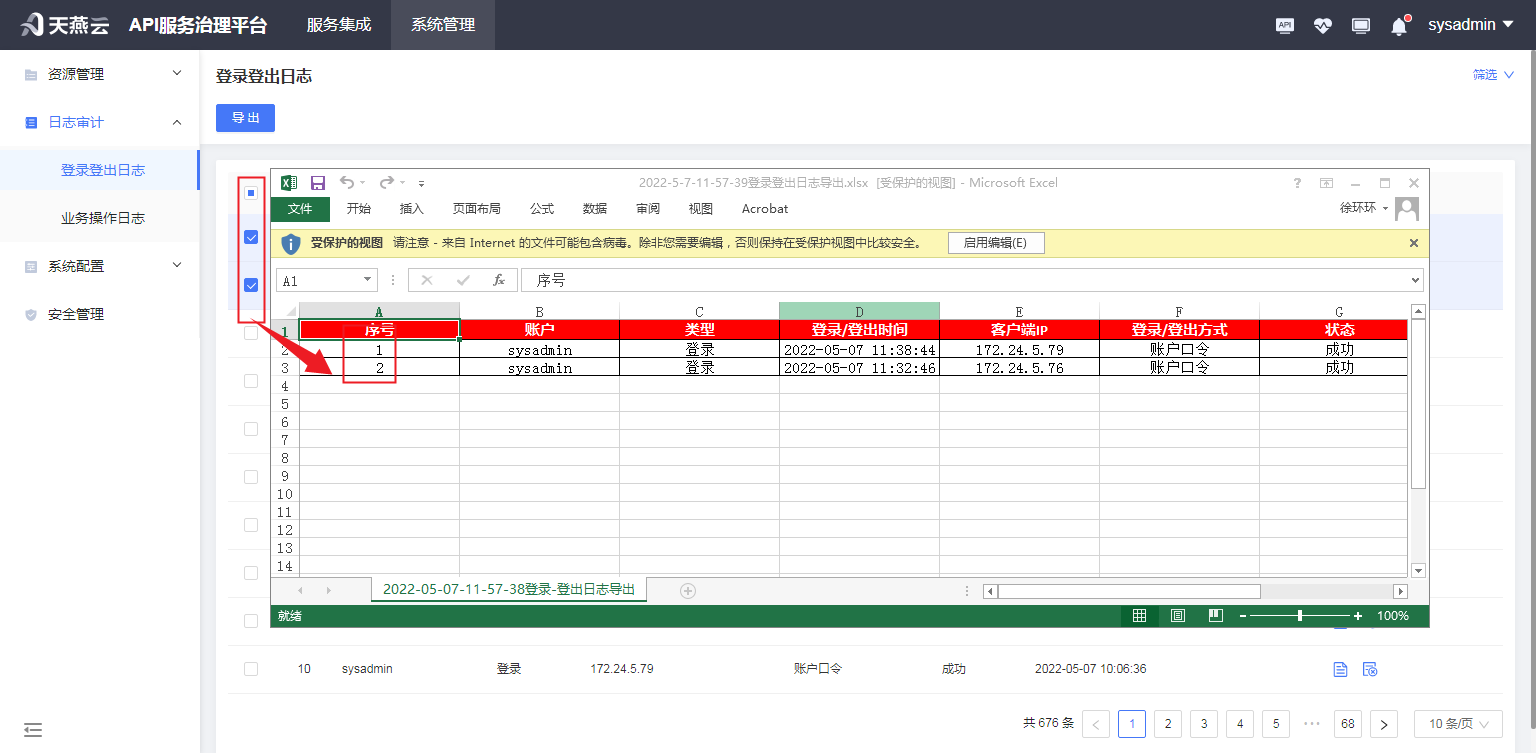Open the log detail document icon on row 10
Screen dimensions: 1536x753
point(1340,669)
